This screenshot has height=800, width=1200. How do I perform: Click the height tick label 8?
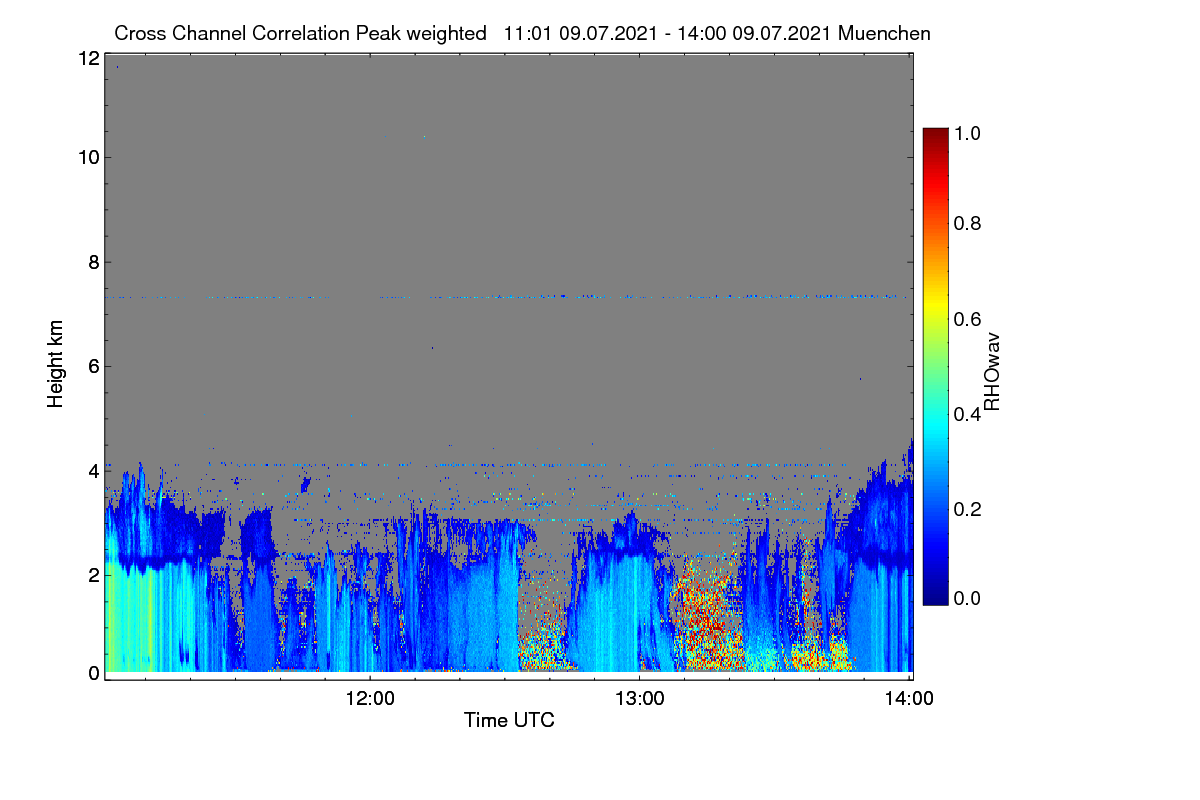point(94,262)
